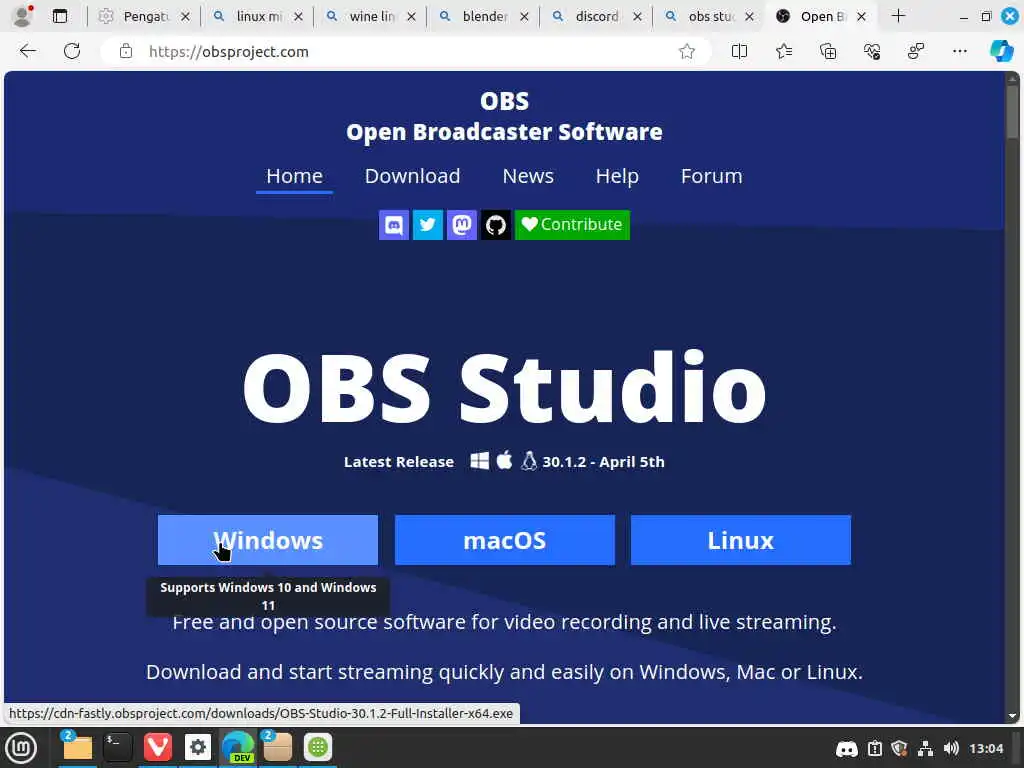Open the OBS Discord icon link

(394, 225)
